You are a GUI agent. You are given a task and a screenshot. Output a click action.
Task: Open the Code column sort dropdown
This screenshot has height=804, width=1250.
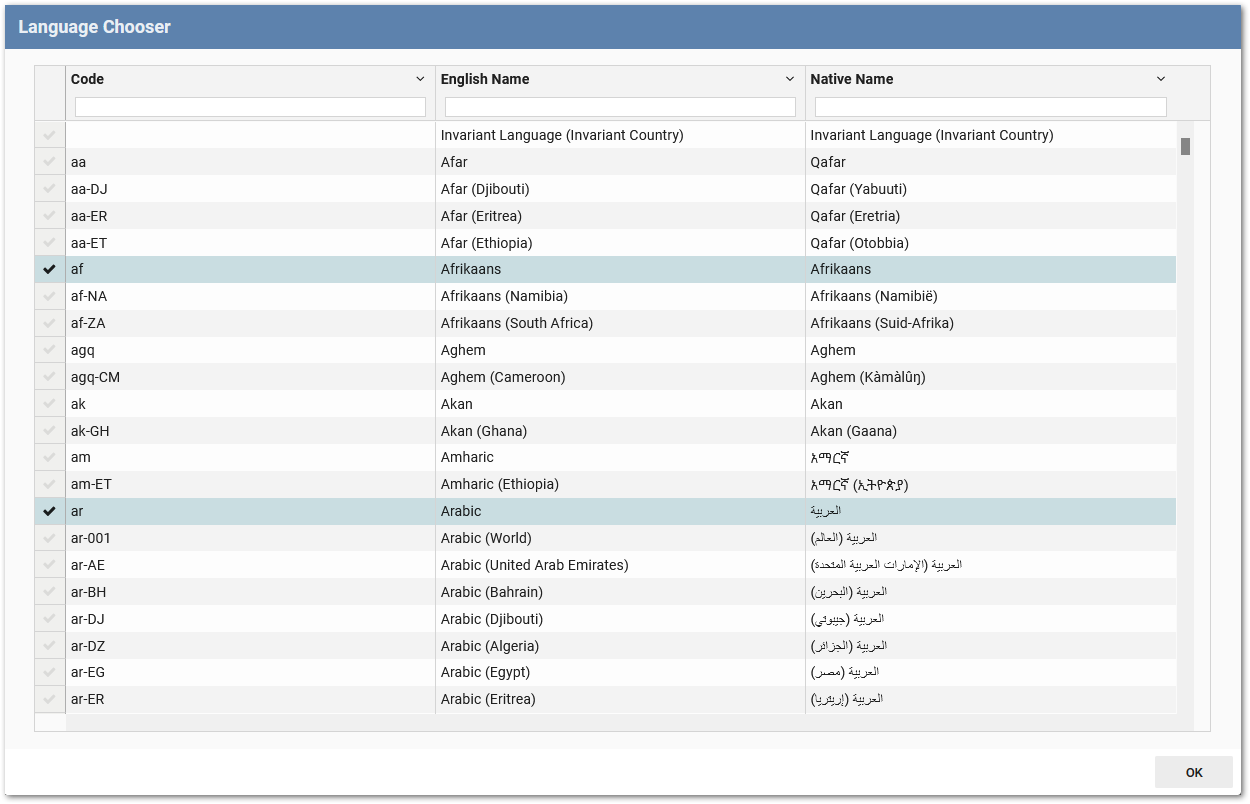tap(419, 78)
